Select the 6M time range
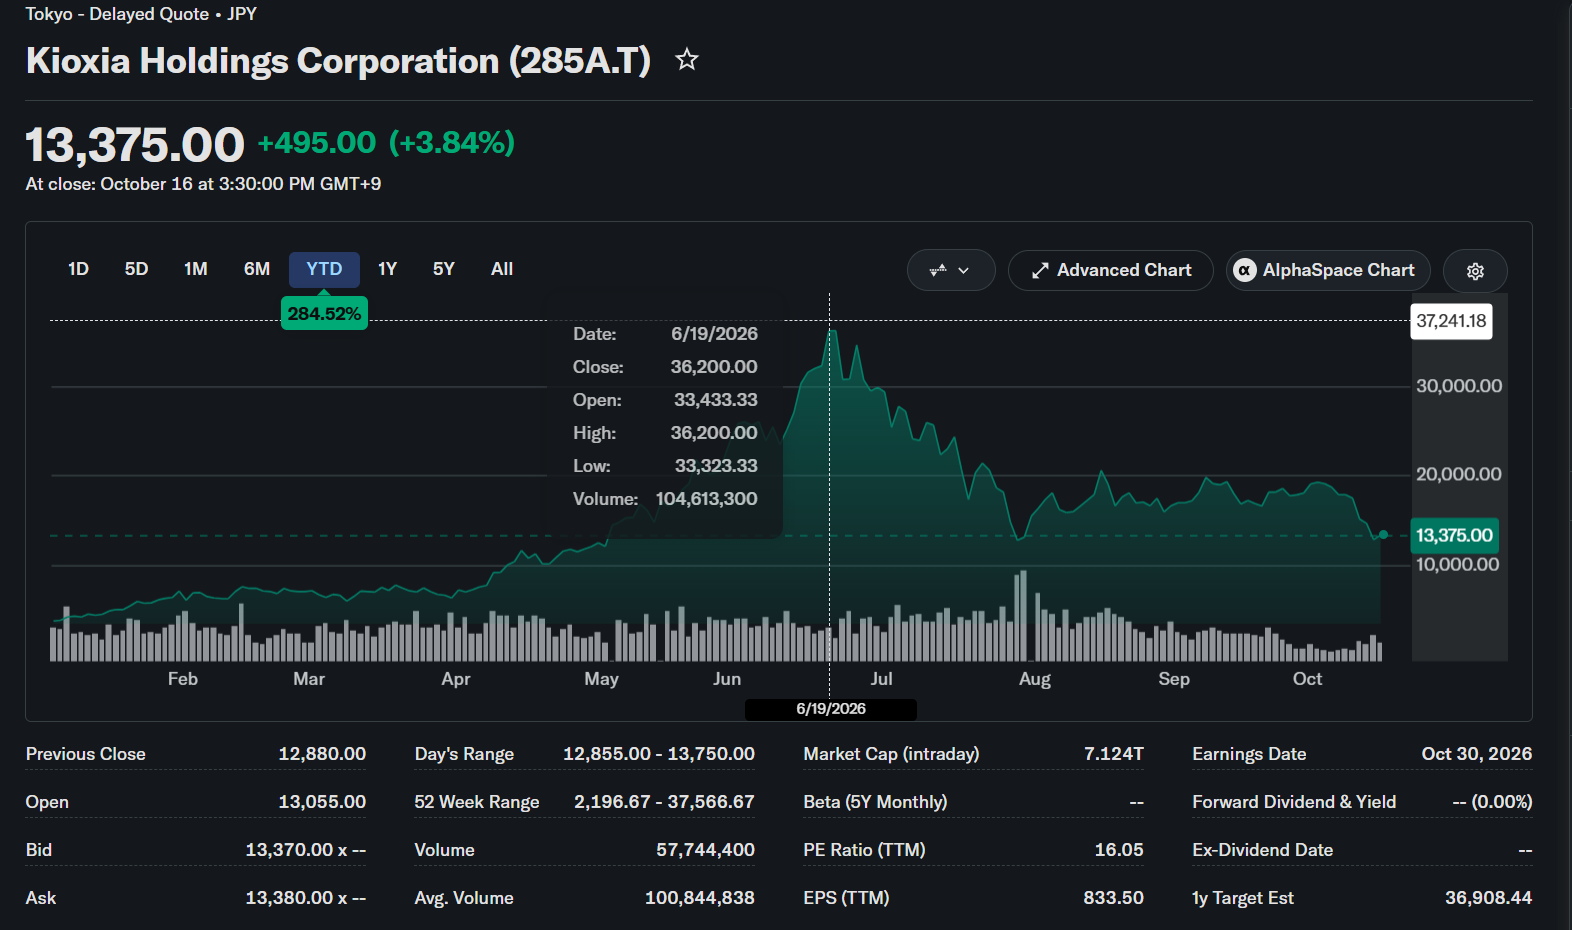1572x930 pixels. pos(257,269)
